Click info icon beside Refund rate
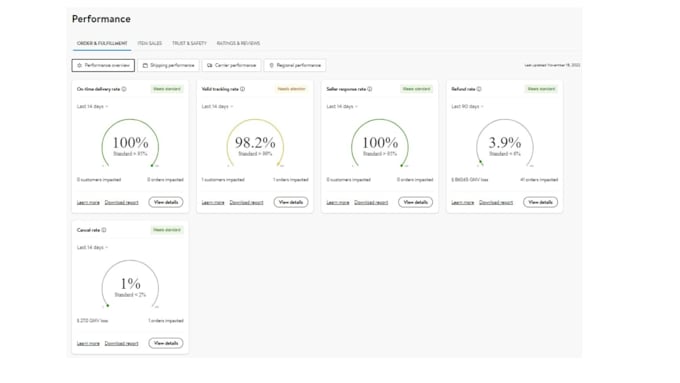680x383 pixels. tap(479, 89)
